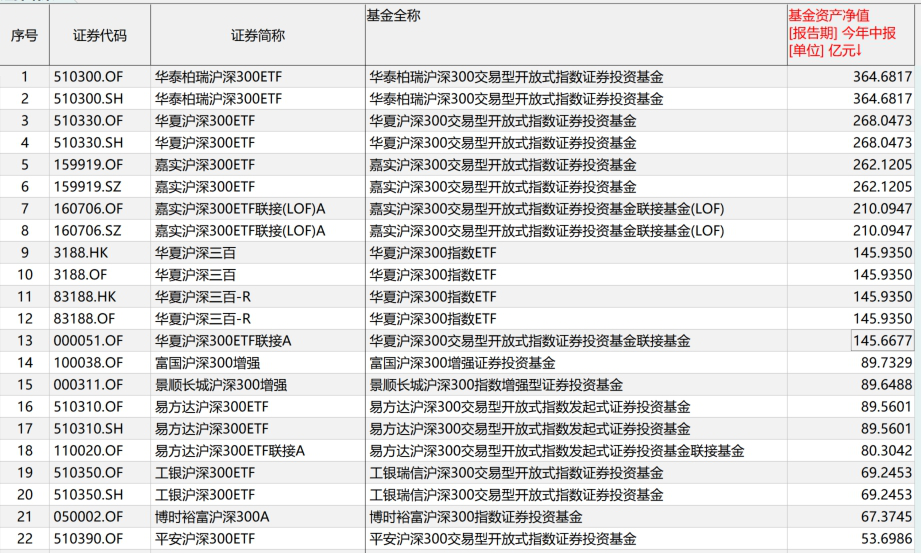The width and height of the screenshot is (922, 554).
Task: Click row number 7 in 序号 column
Action: (24, 209)
